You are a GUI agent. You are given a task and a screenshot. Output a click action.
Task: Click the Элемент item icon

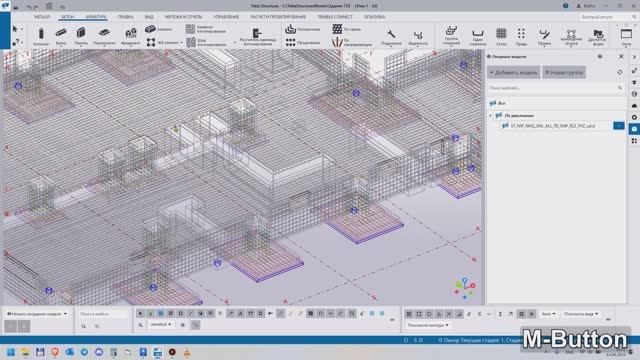click(150, 29)
